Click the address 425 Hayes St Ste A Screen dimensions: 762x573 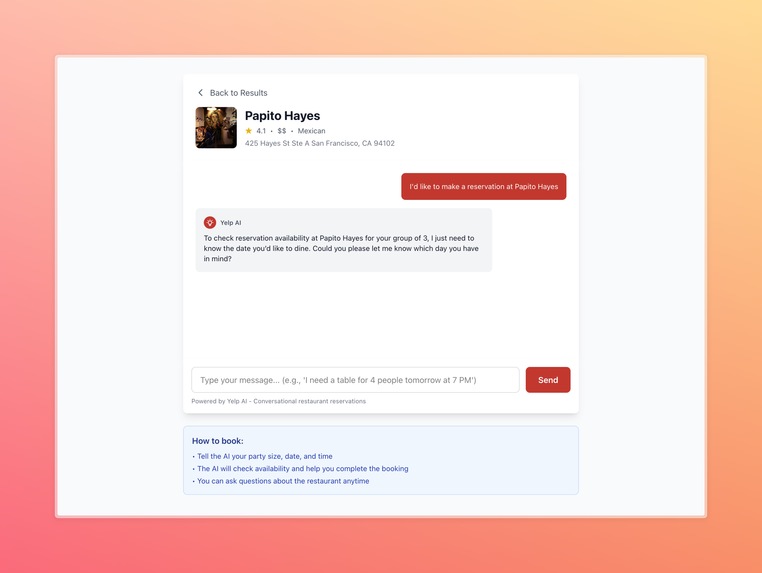pyautogui.click(x=320, y=143)
